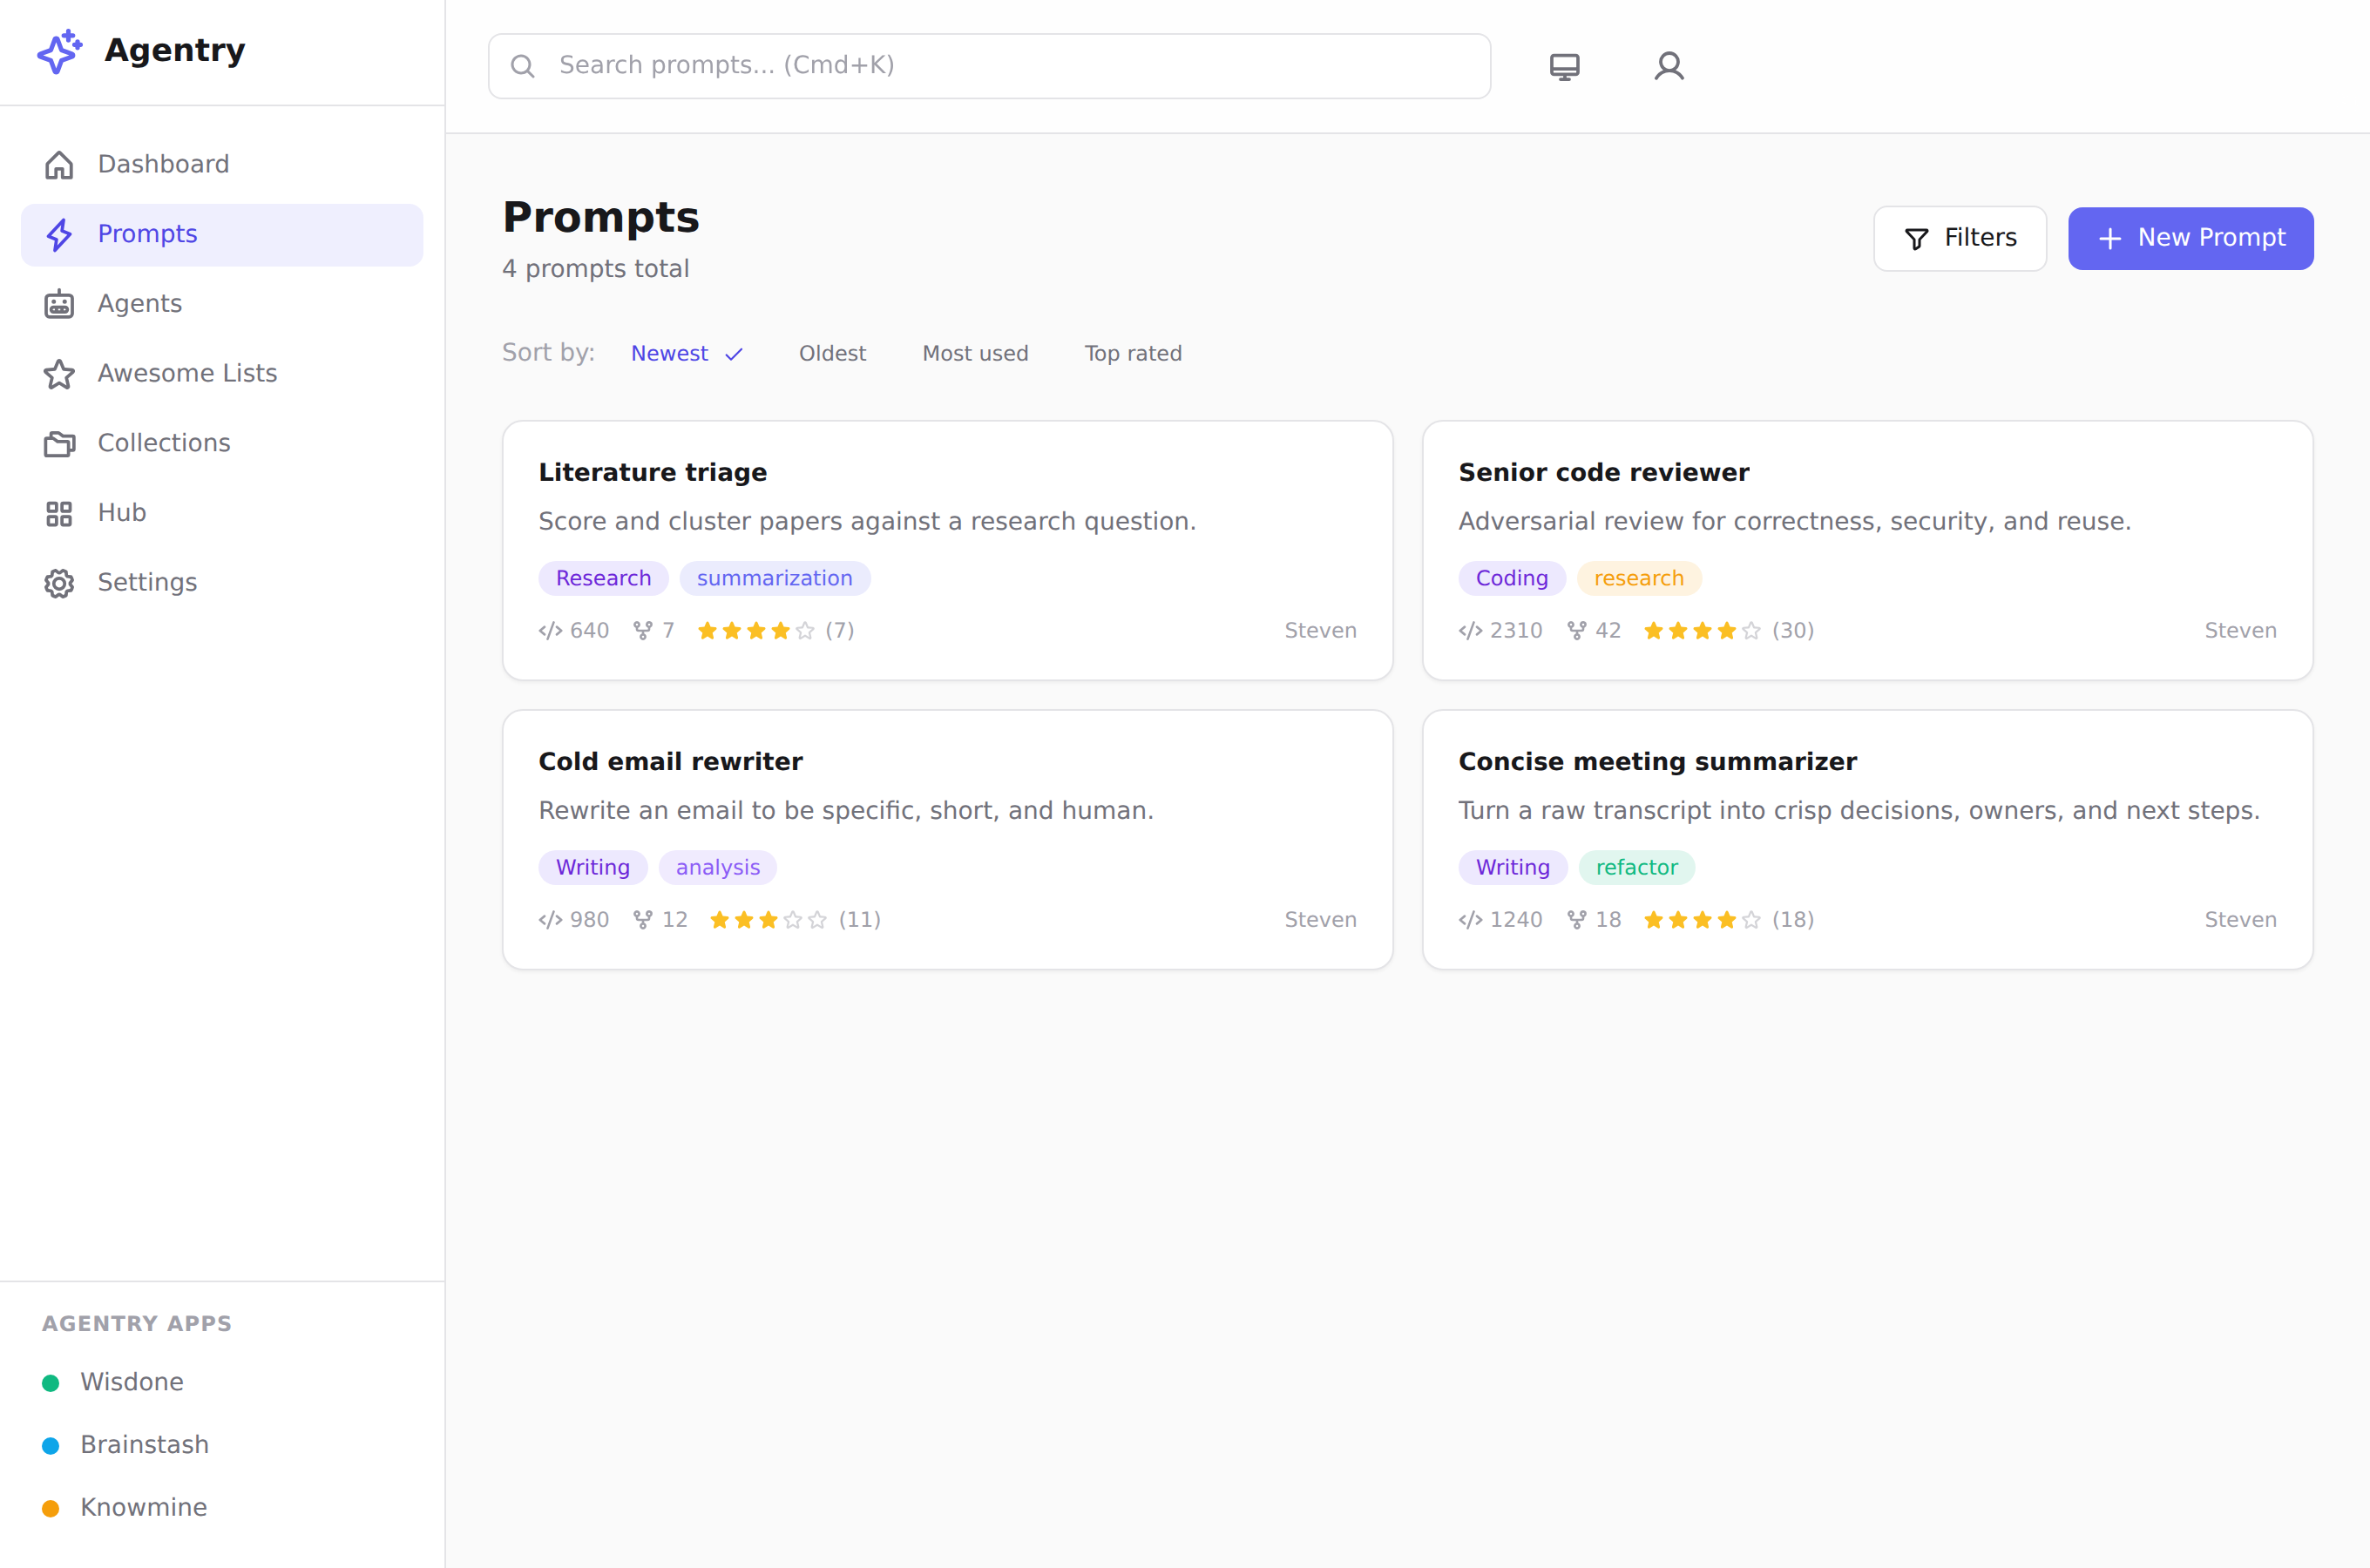The image size is (2370, 1568).
Task: Open the Filters button
Action: point(1960,238)
